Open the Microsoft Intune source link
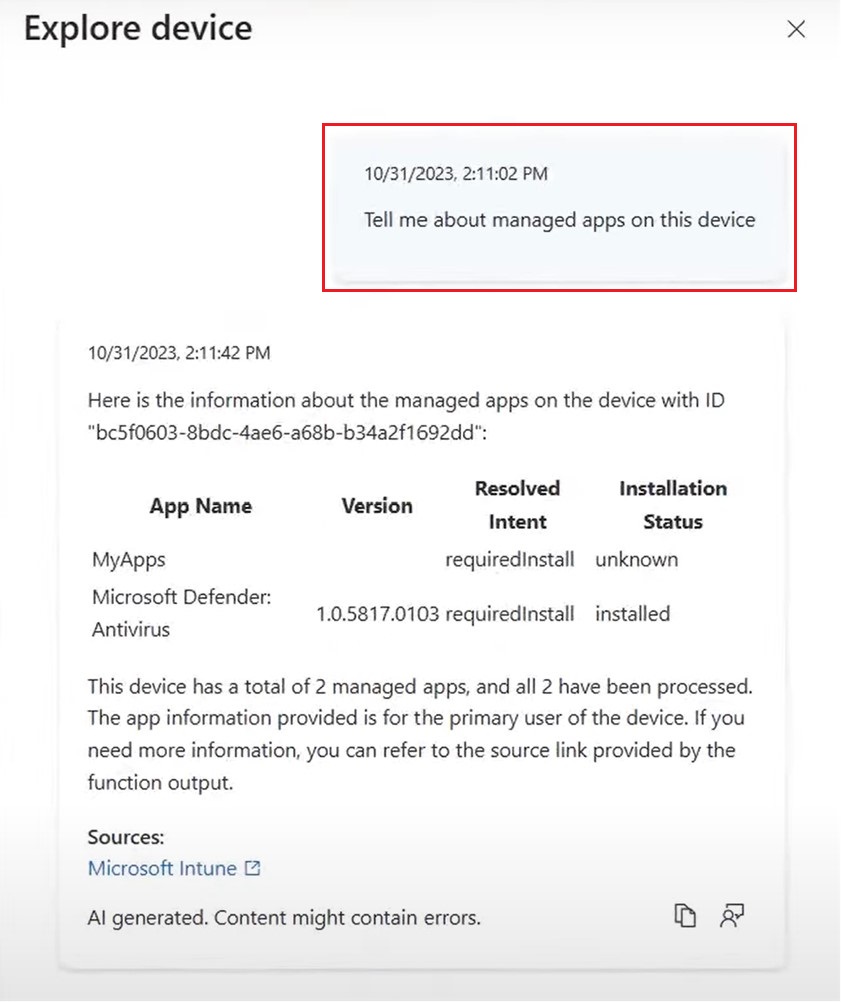The image size is (841, 1002). 162,868
